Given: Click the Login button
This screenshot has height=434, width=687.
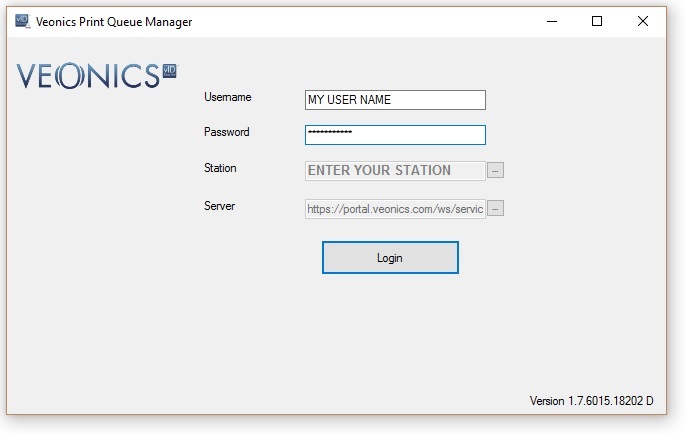Looking at the screenshot, I should pos(390,258).
